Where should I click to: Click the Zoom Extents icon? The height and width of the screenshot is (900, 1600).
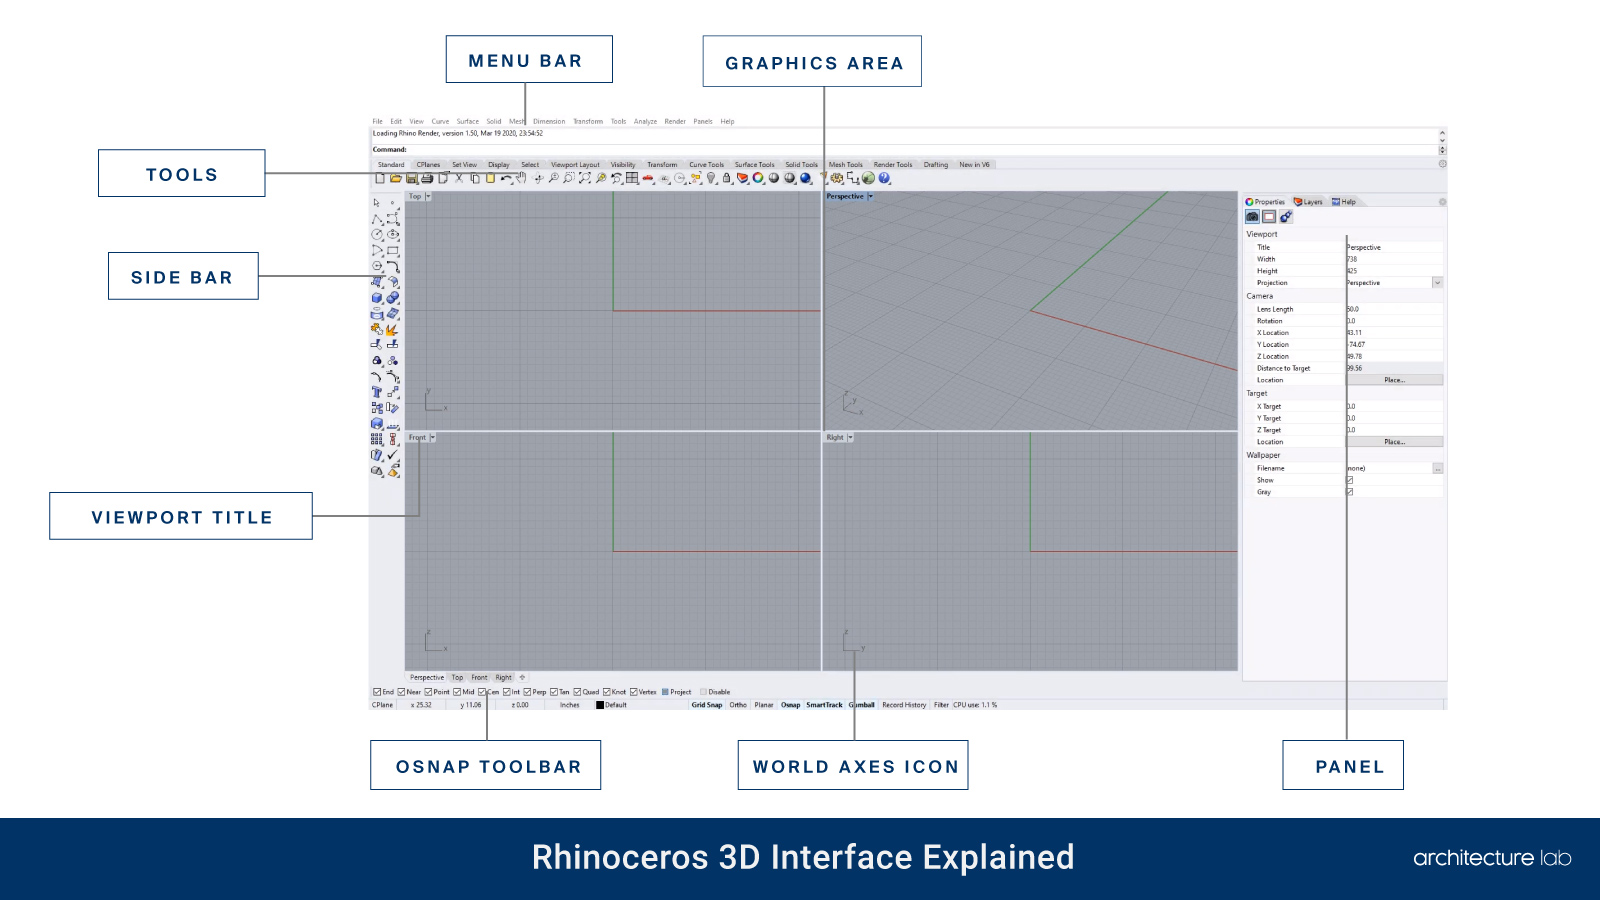click(x=585, y=179)
